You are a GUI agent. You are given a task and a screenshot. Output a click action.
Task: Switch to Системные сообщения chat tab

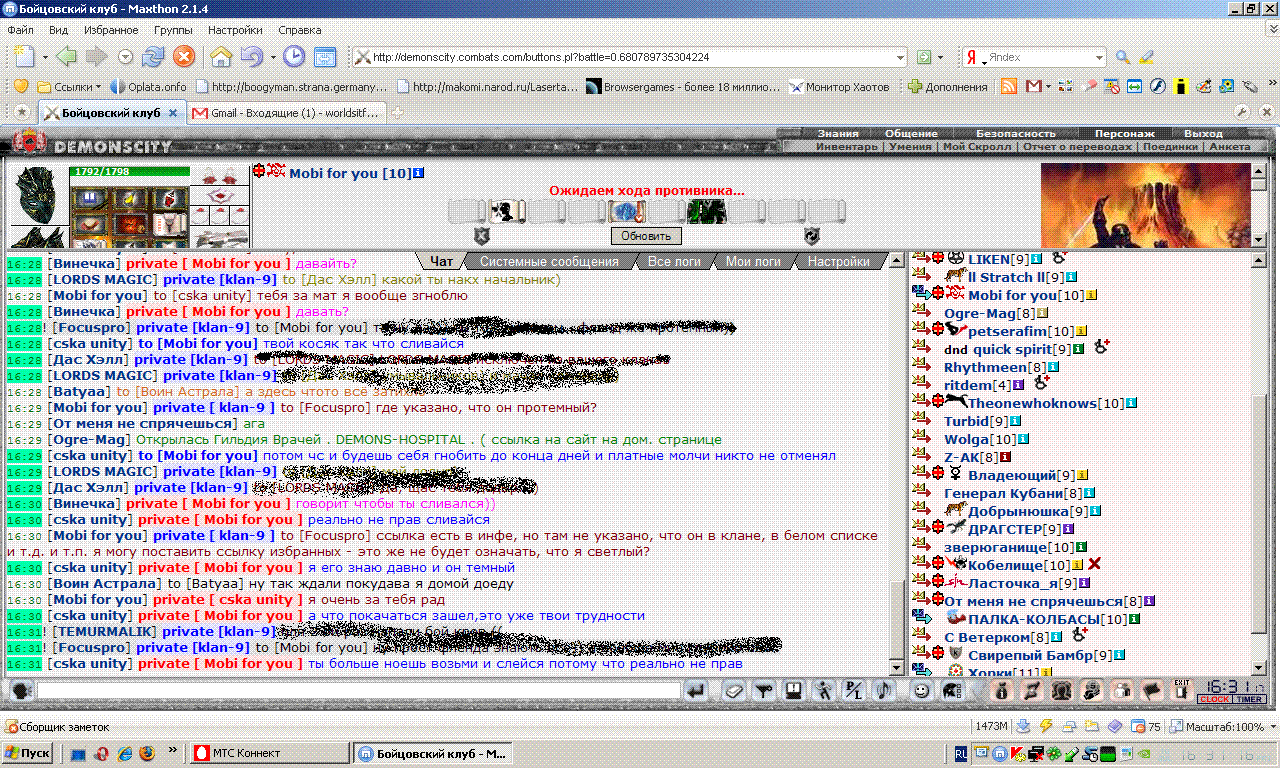tap(547, 261)
